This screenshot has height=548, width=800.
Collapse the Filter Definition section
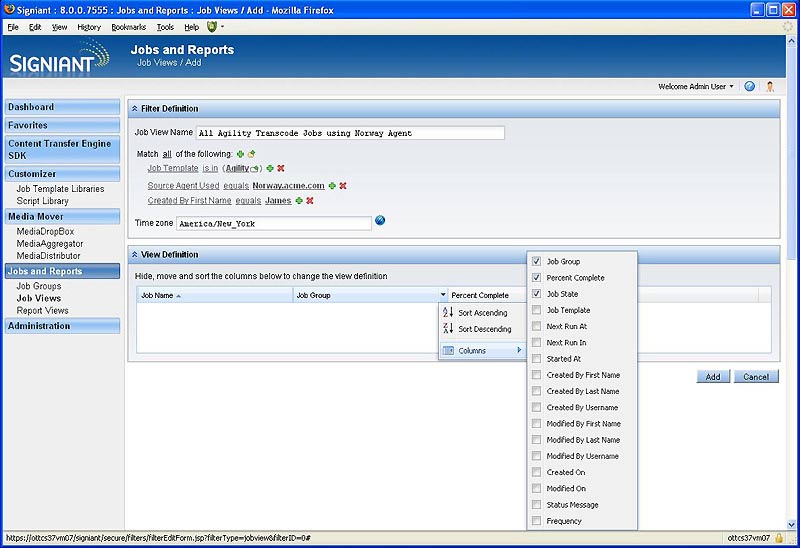134,108
